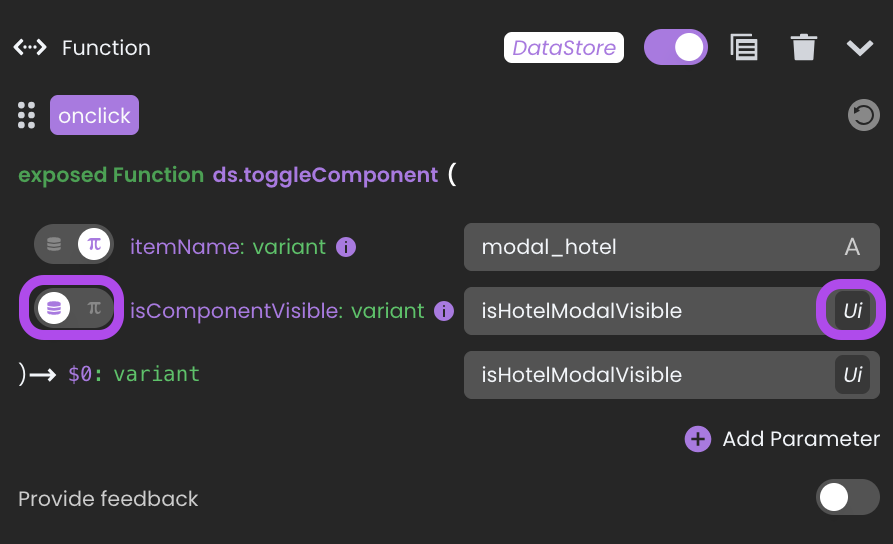Open the Ui selector on the $0 return field
Image resolution: width=893 pixels, height=544 pixels.
click(x=852, y=375)
